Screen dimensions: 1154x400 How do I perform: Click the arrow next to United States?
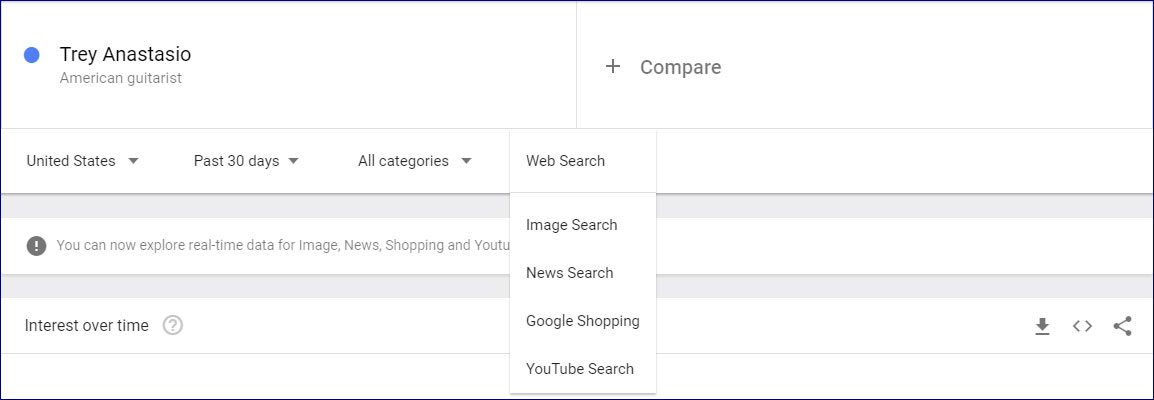[133, 161]
